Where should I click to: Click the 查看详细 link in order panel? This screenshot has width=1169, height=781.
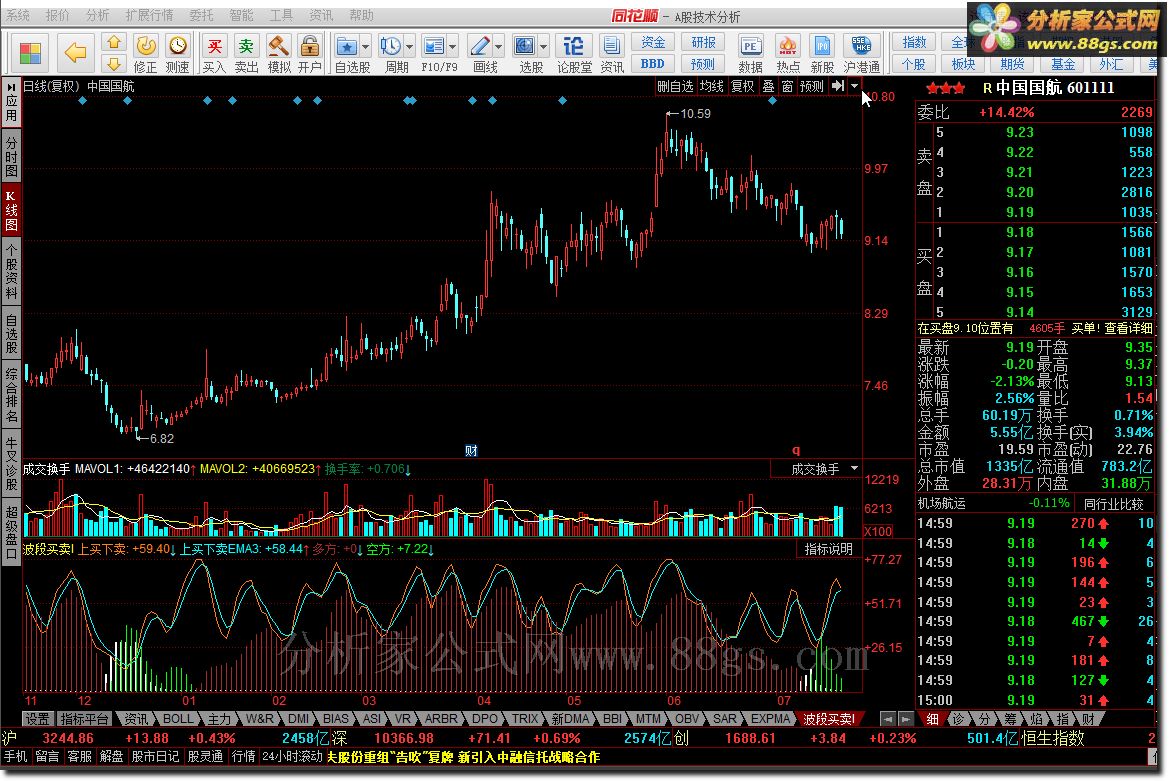coord(1129,328)
